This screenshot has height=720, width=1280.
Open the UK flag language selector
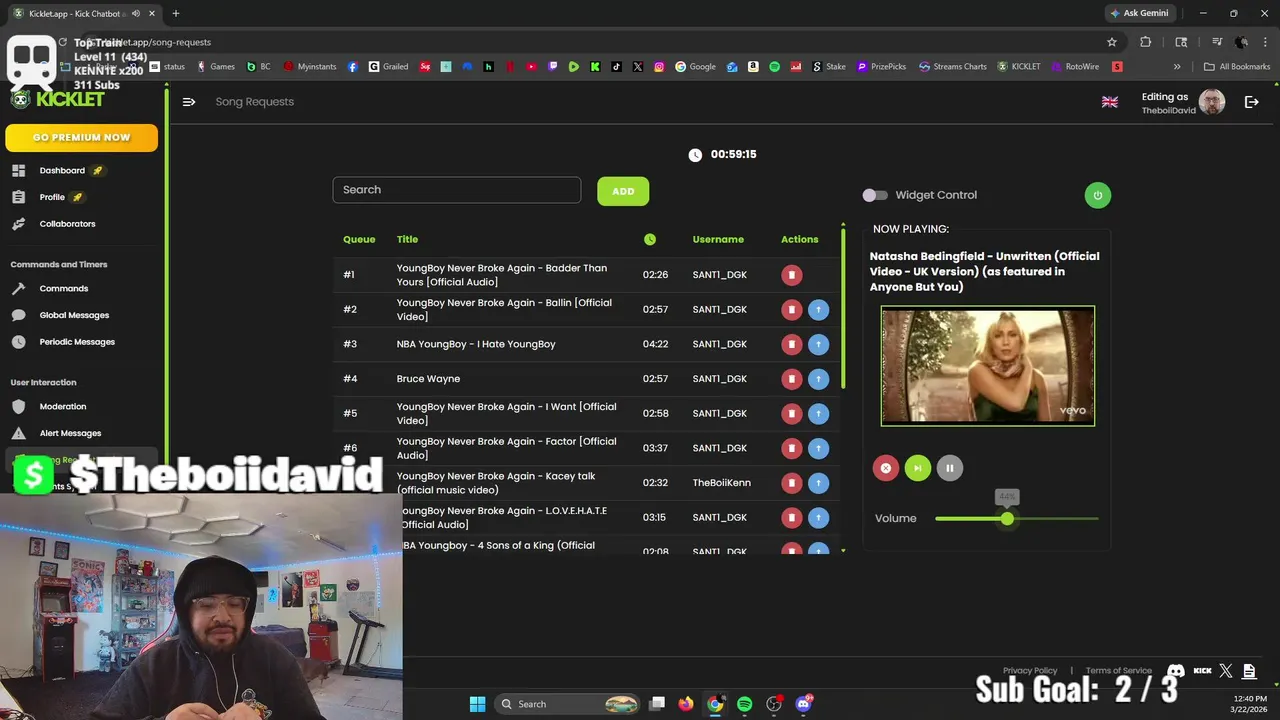[x=1109, y=102]
